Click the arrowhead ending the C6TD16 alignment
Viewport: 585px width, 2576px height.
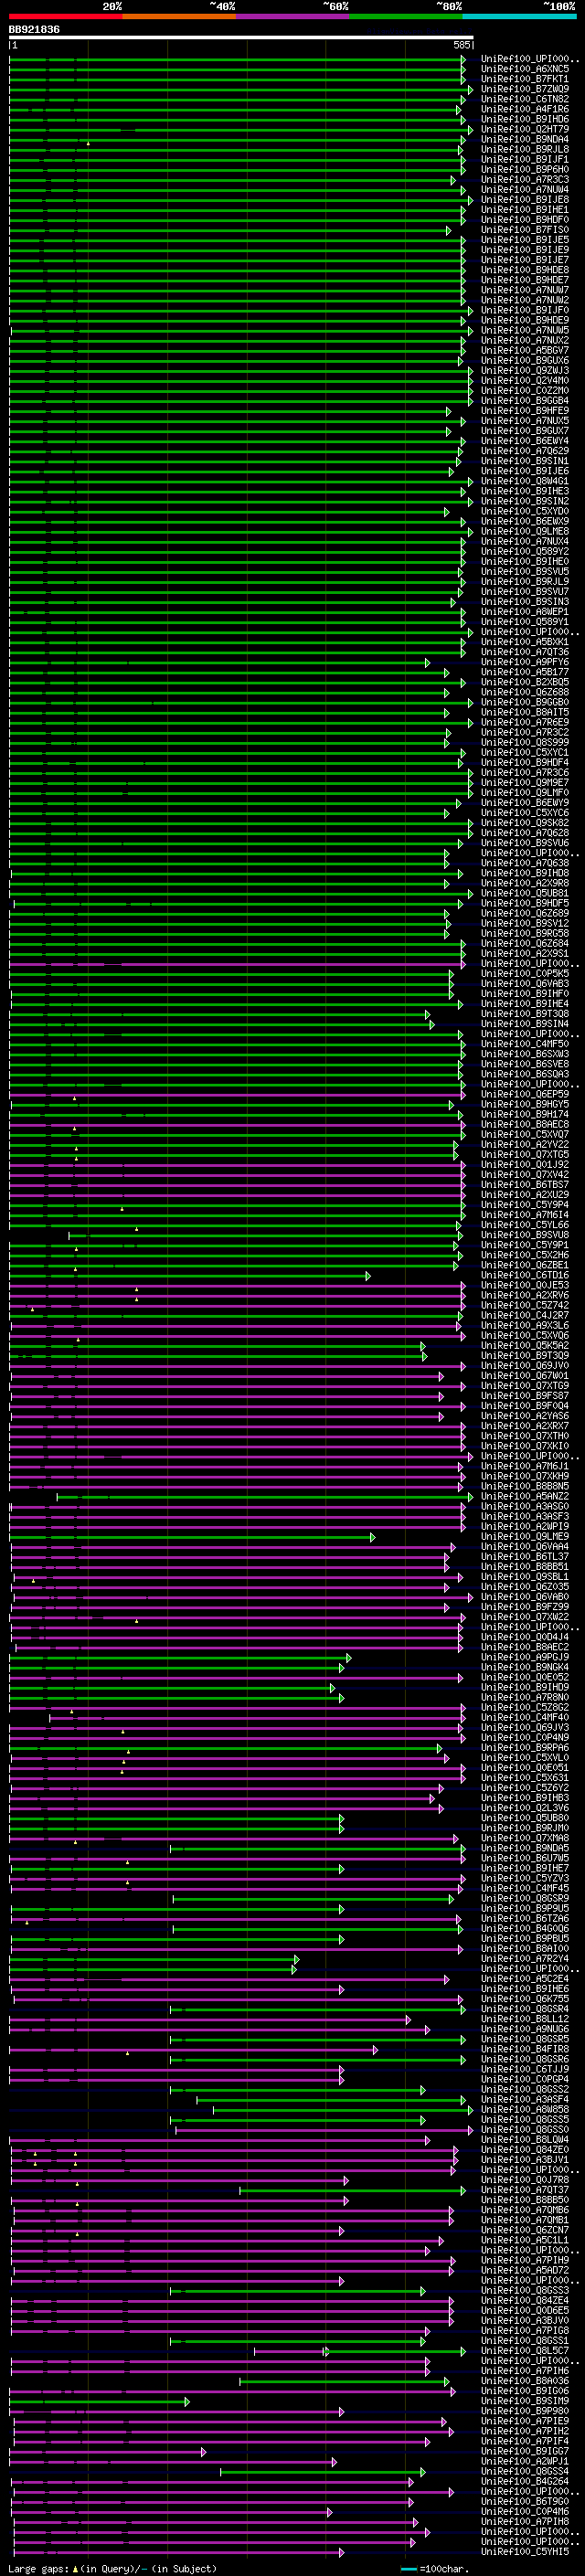coord(368,1275)
